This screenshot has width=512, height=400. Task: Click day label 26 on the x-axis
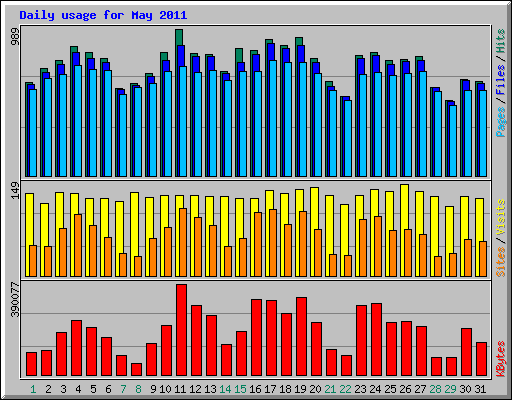[x=405, y=389]
